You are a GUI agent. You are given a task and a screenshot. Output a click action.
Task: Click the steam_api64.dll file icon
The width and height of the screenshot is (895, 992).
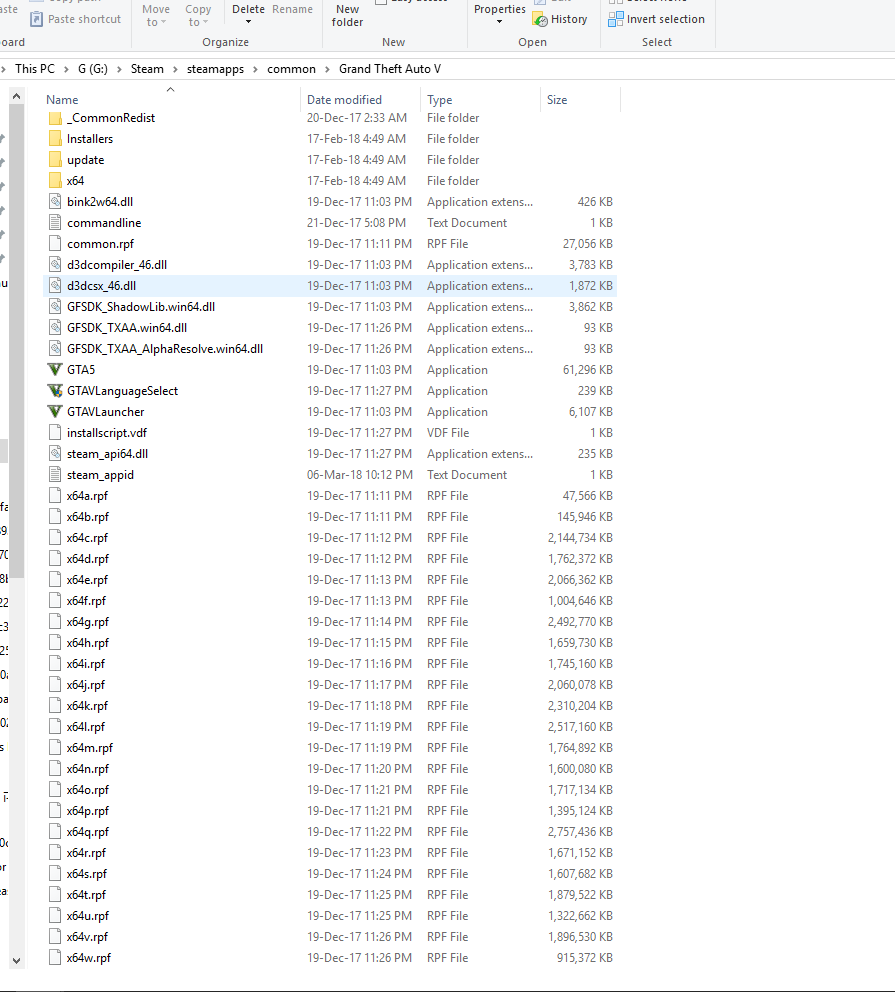(x=55, y=454)
